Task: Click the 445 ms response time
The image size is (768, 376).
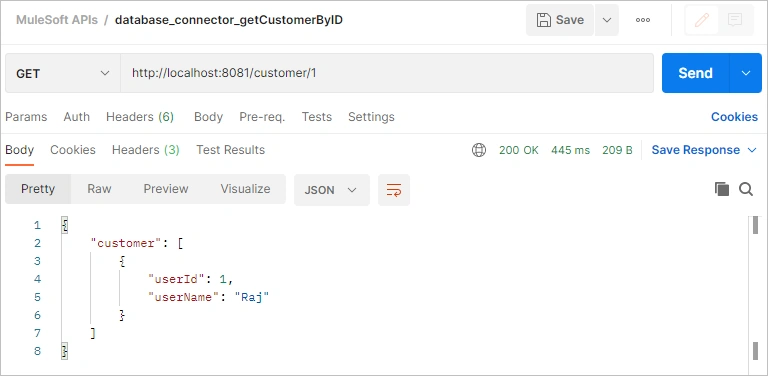Action: click(x=570, y=150)
